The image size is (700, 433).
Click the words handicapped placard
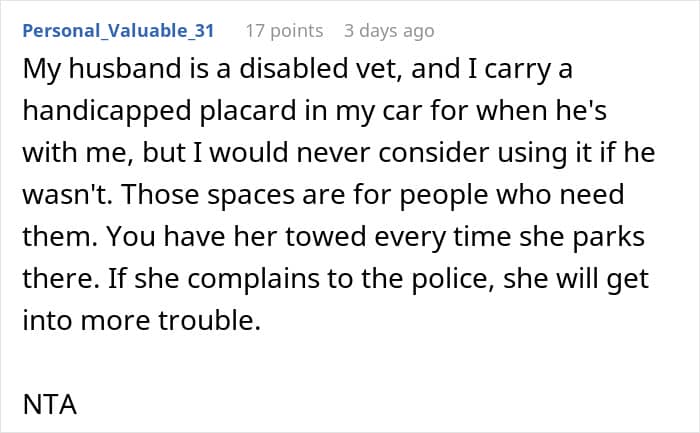tap(159, 112)
